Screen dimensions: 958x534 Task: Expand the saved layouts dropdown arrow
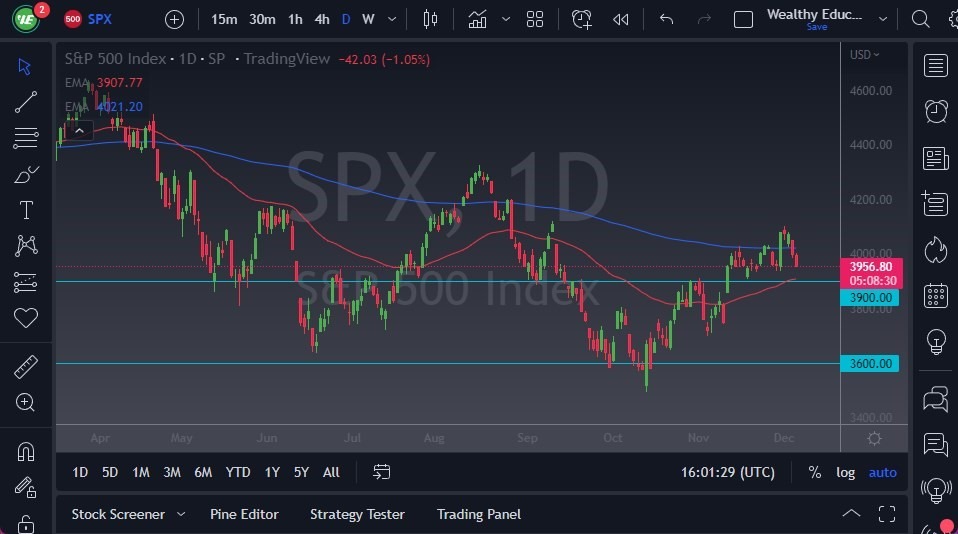[x=883, y=20]
